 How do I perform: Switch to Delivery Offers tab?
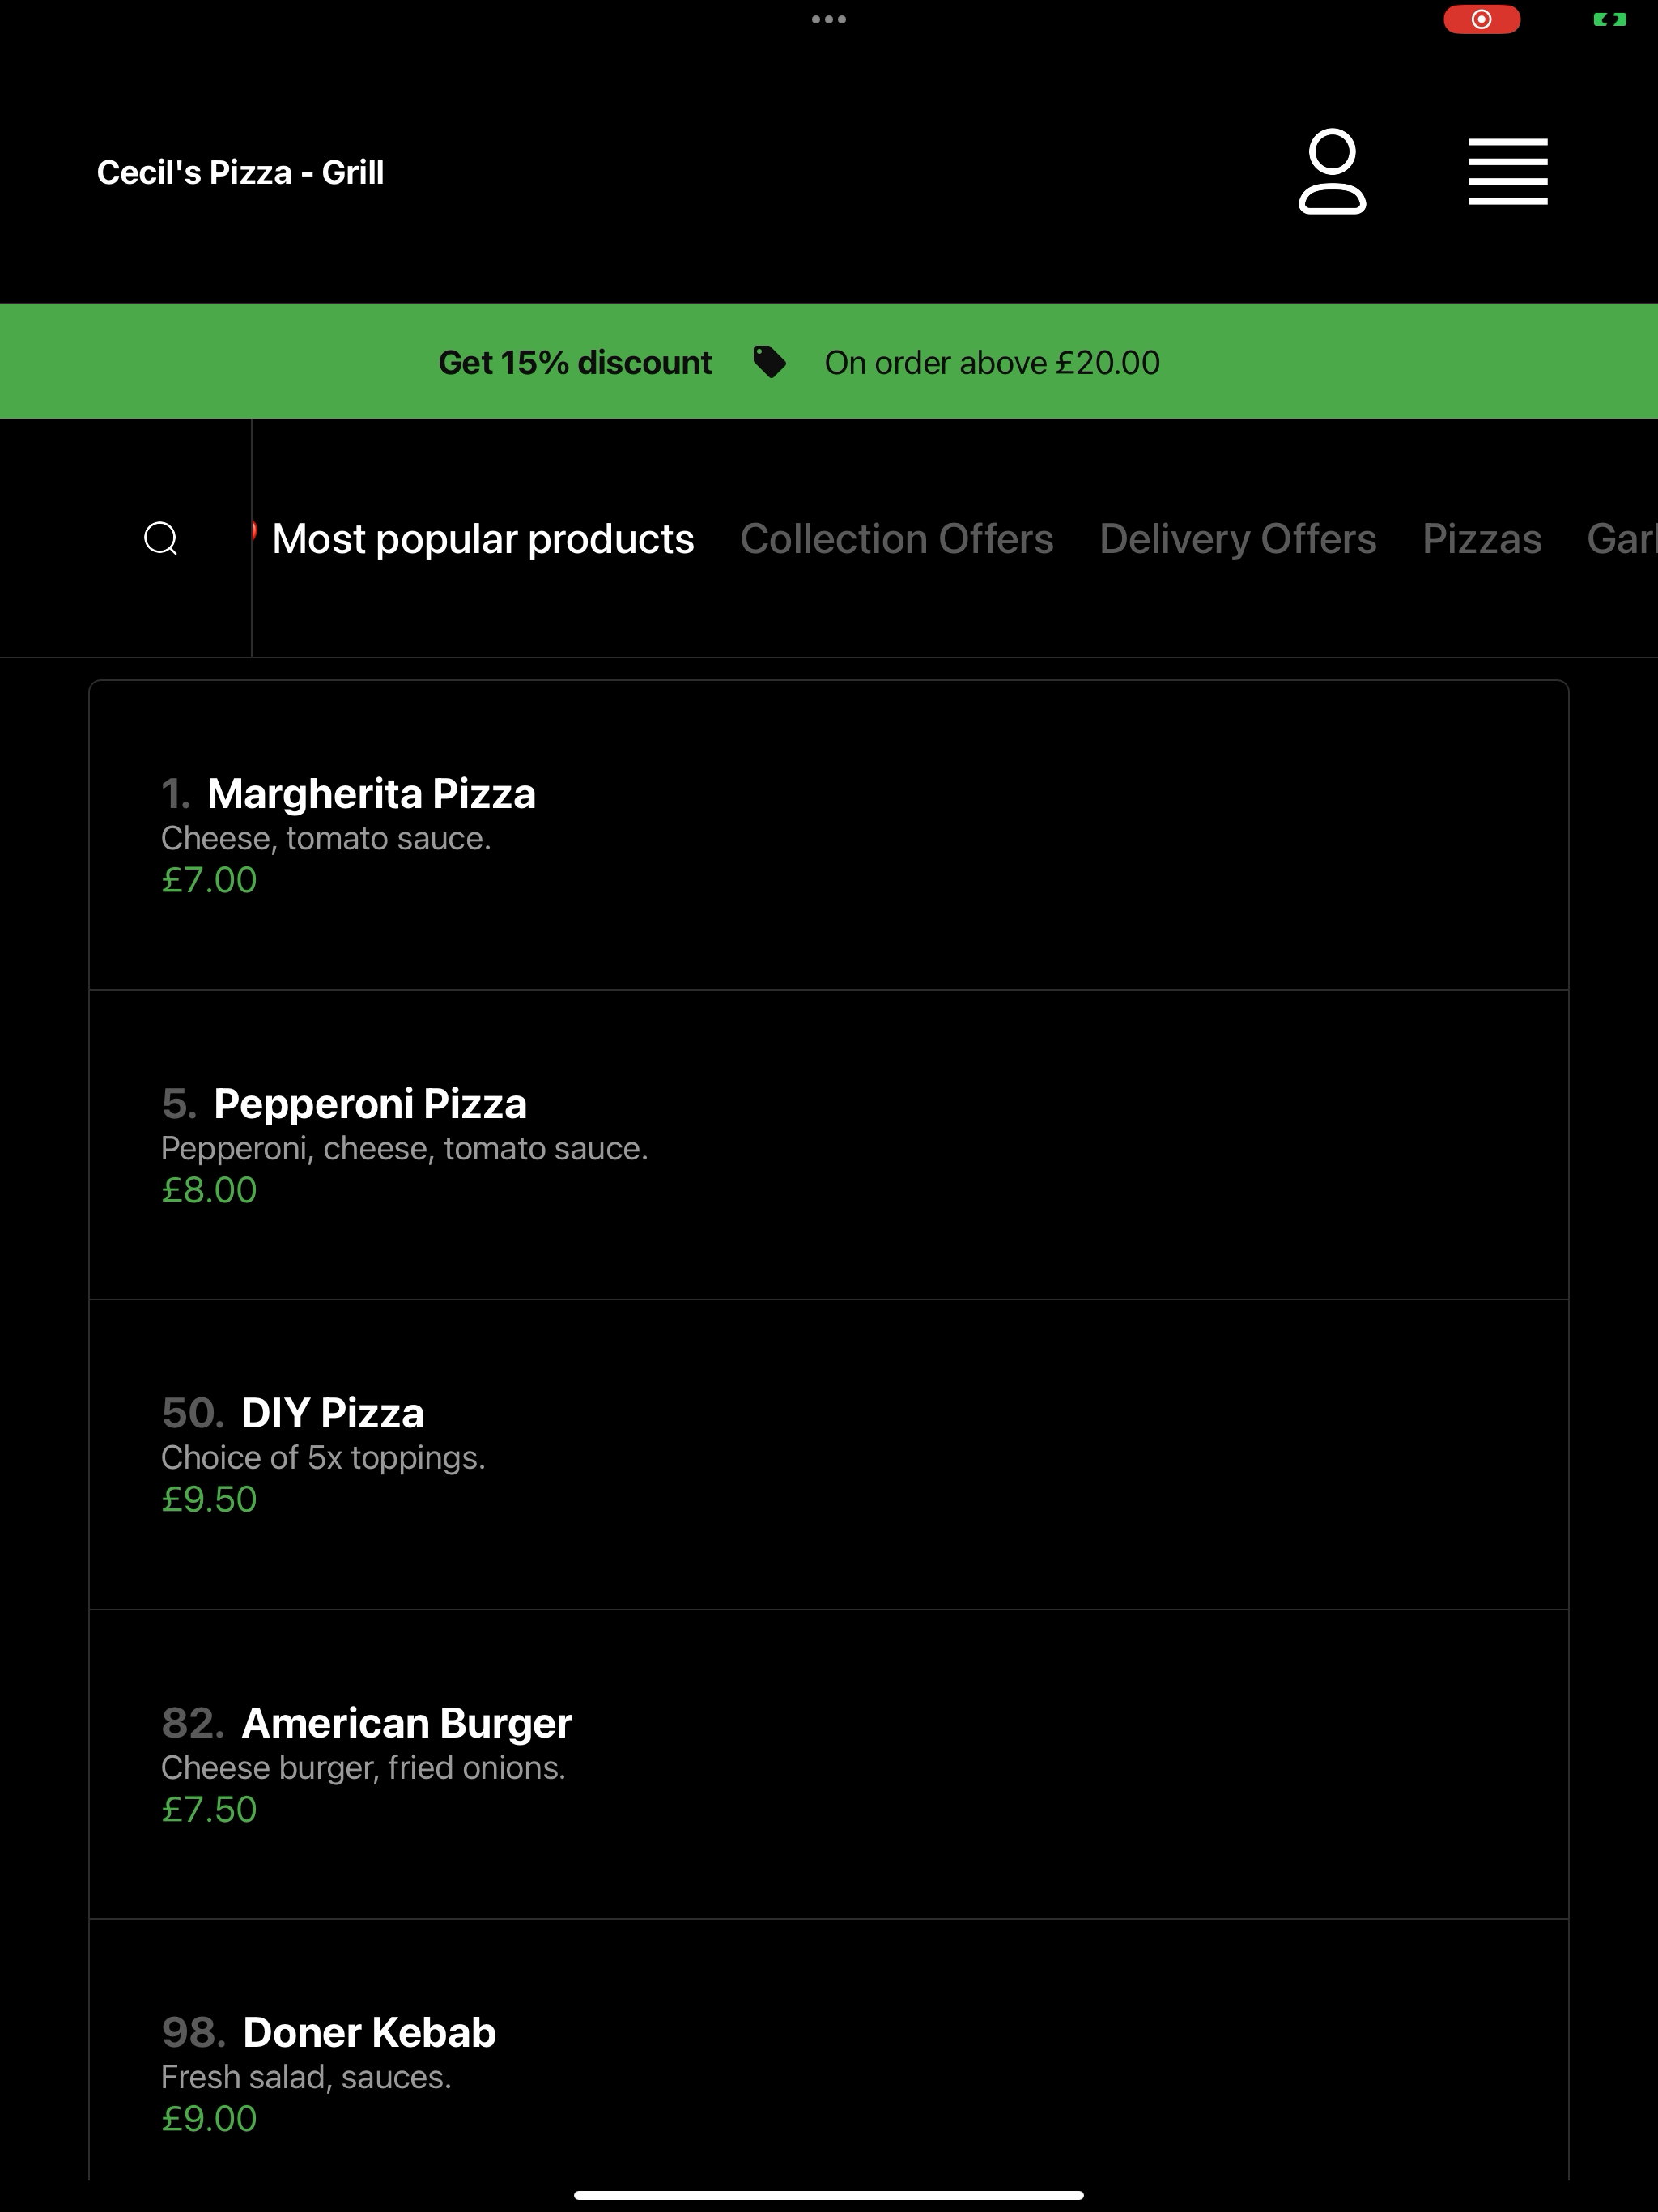(x=1238, y=539)
